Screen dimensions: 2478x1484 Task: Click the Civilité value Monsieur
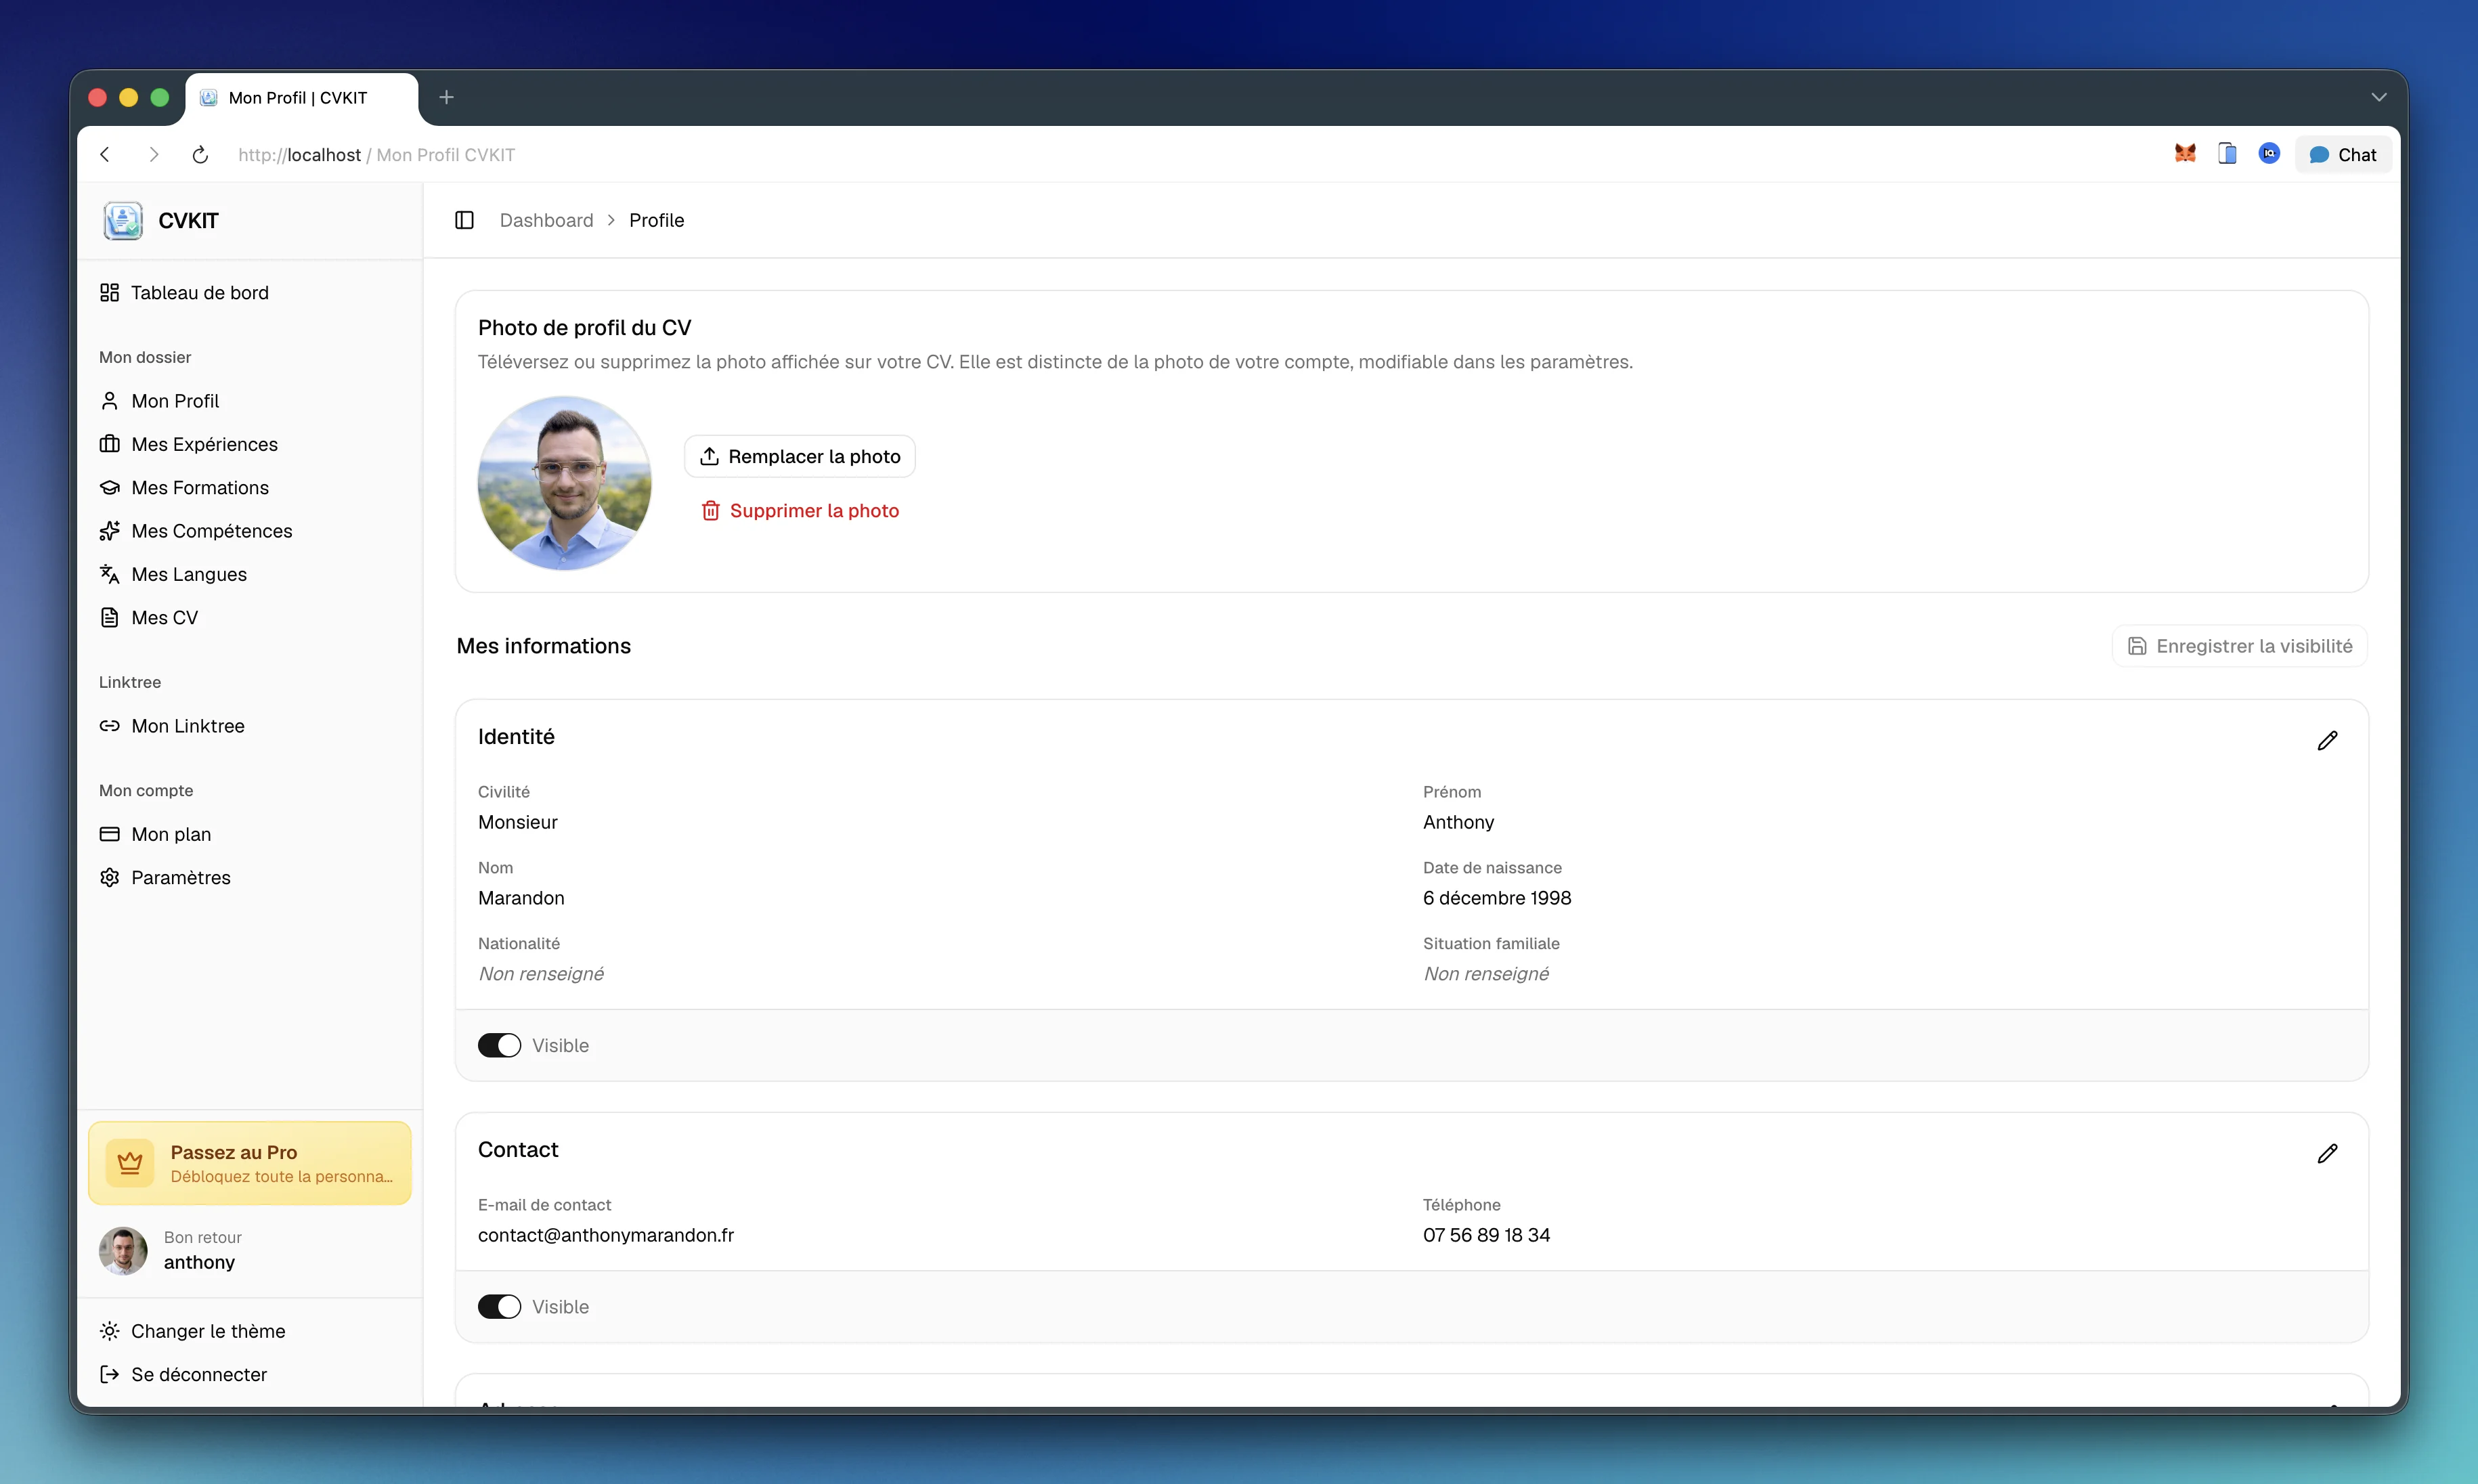518,822
